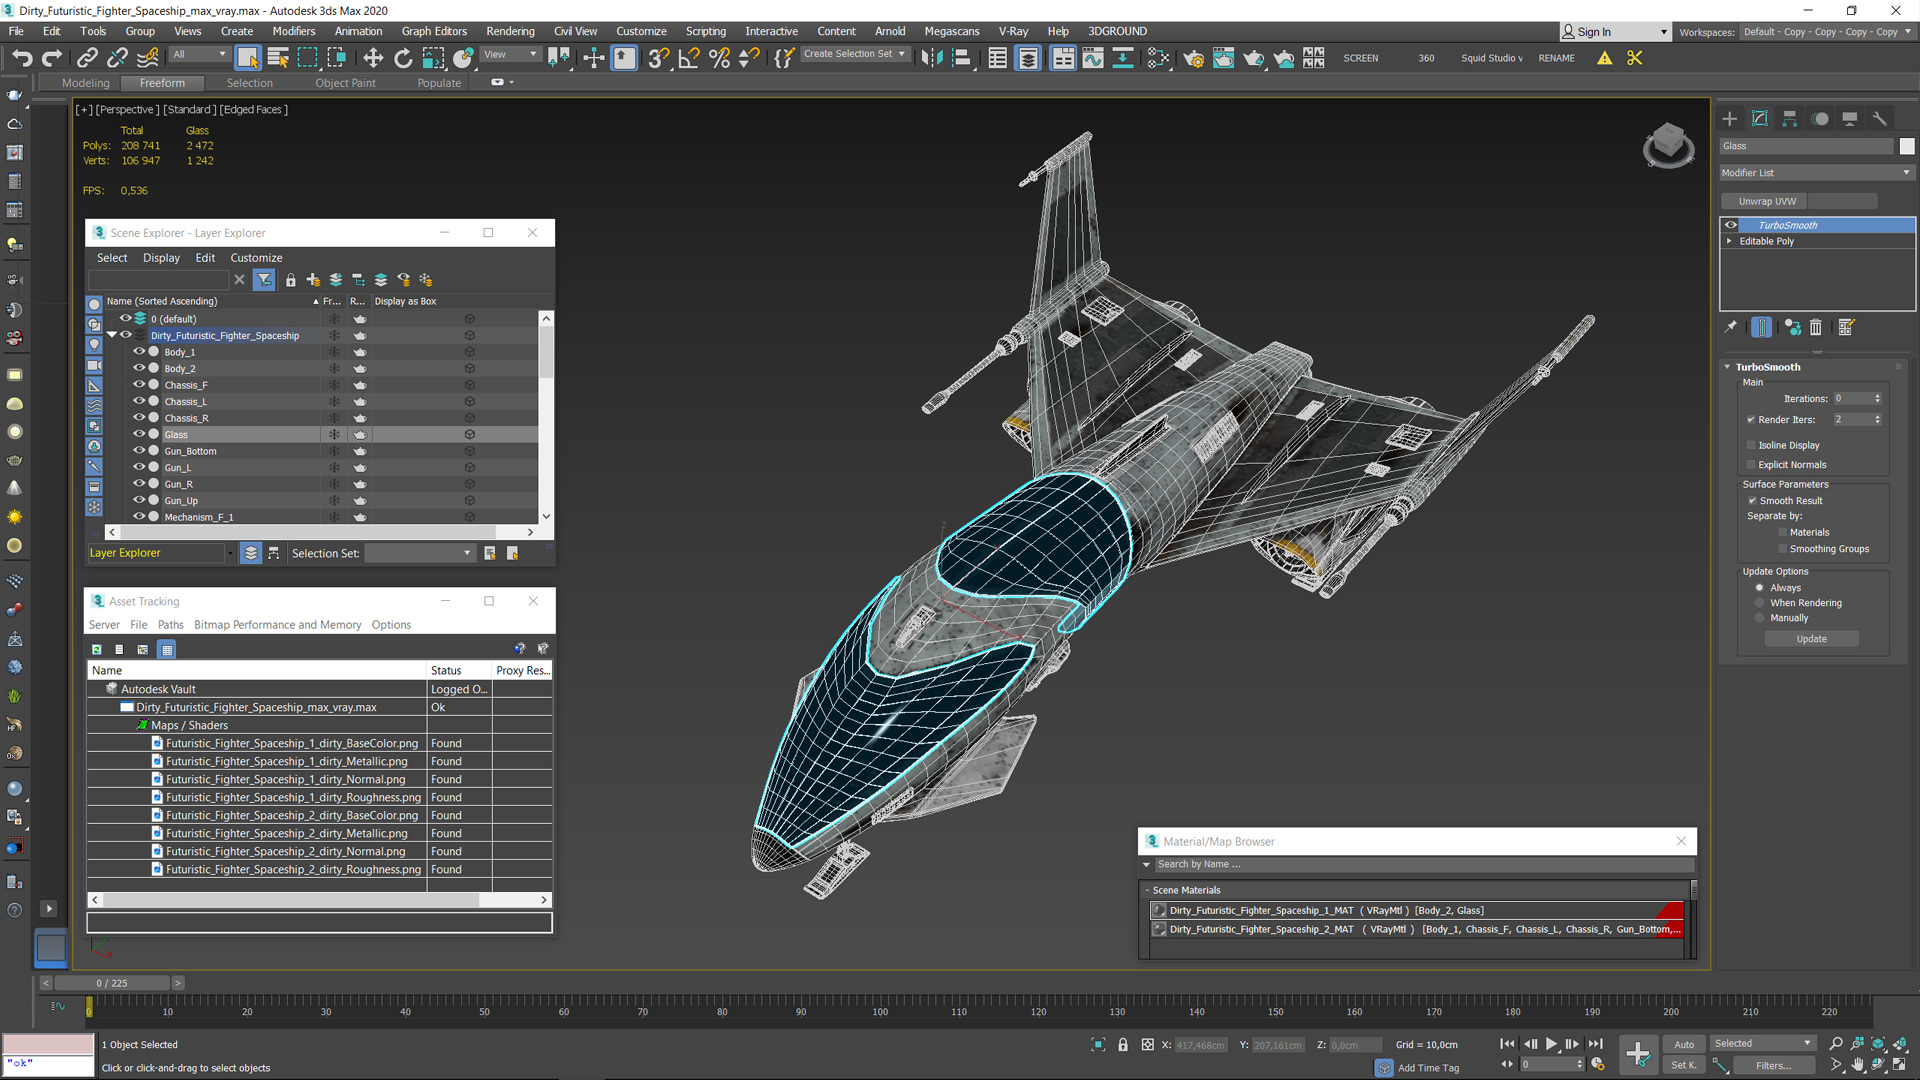This screenshot has height=1080, width=1920.
Task: Activate the Unlink Selection tool
Action: [x=117, y=58]
